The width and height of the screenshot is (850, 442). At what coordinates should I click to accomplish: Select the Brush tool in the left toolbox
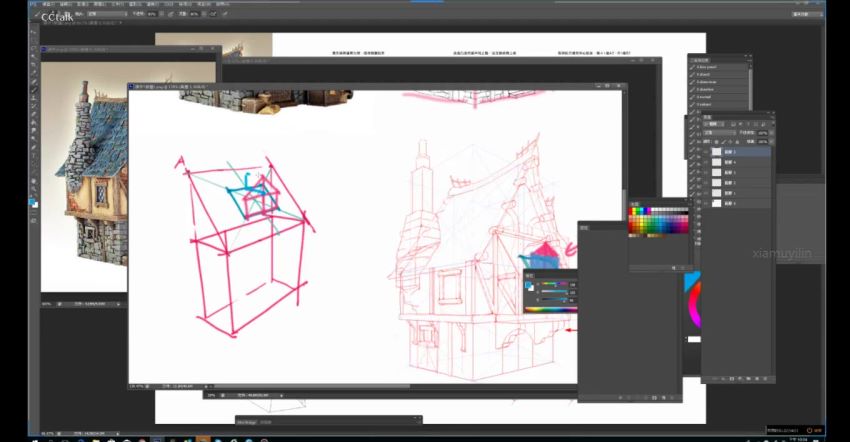point(34,90)
